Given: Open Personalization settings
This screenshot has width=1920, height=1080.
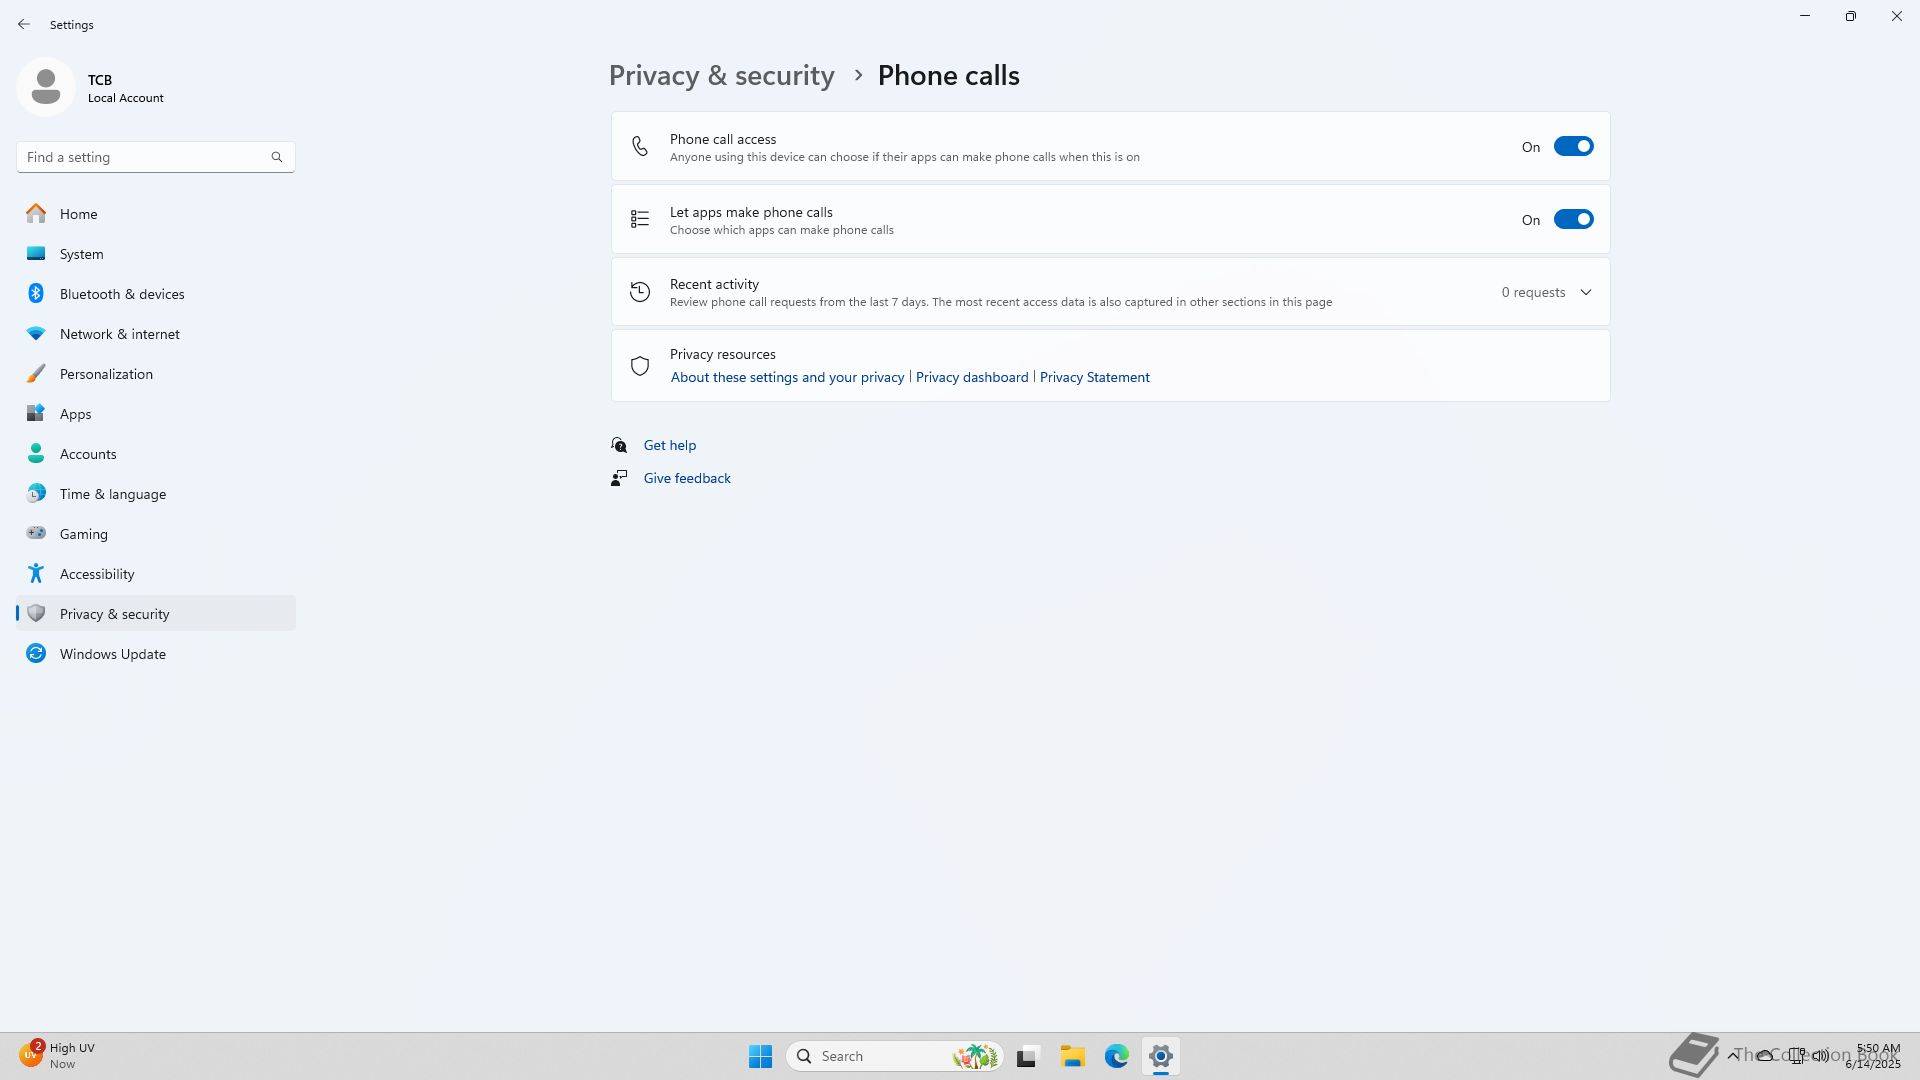Looking at the screenshot, I should pos(106,374).
